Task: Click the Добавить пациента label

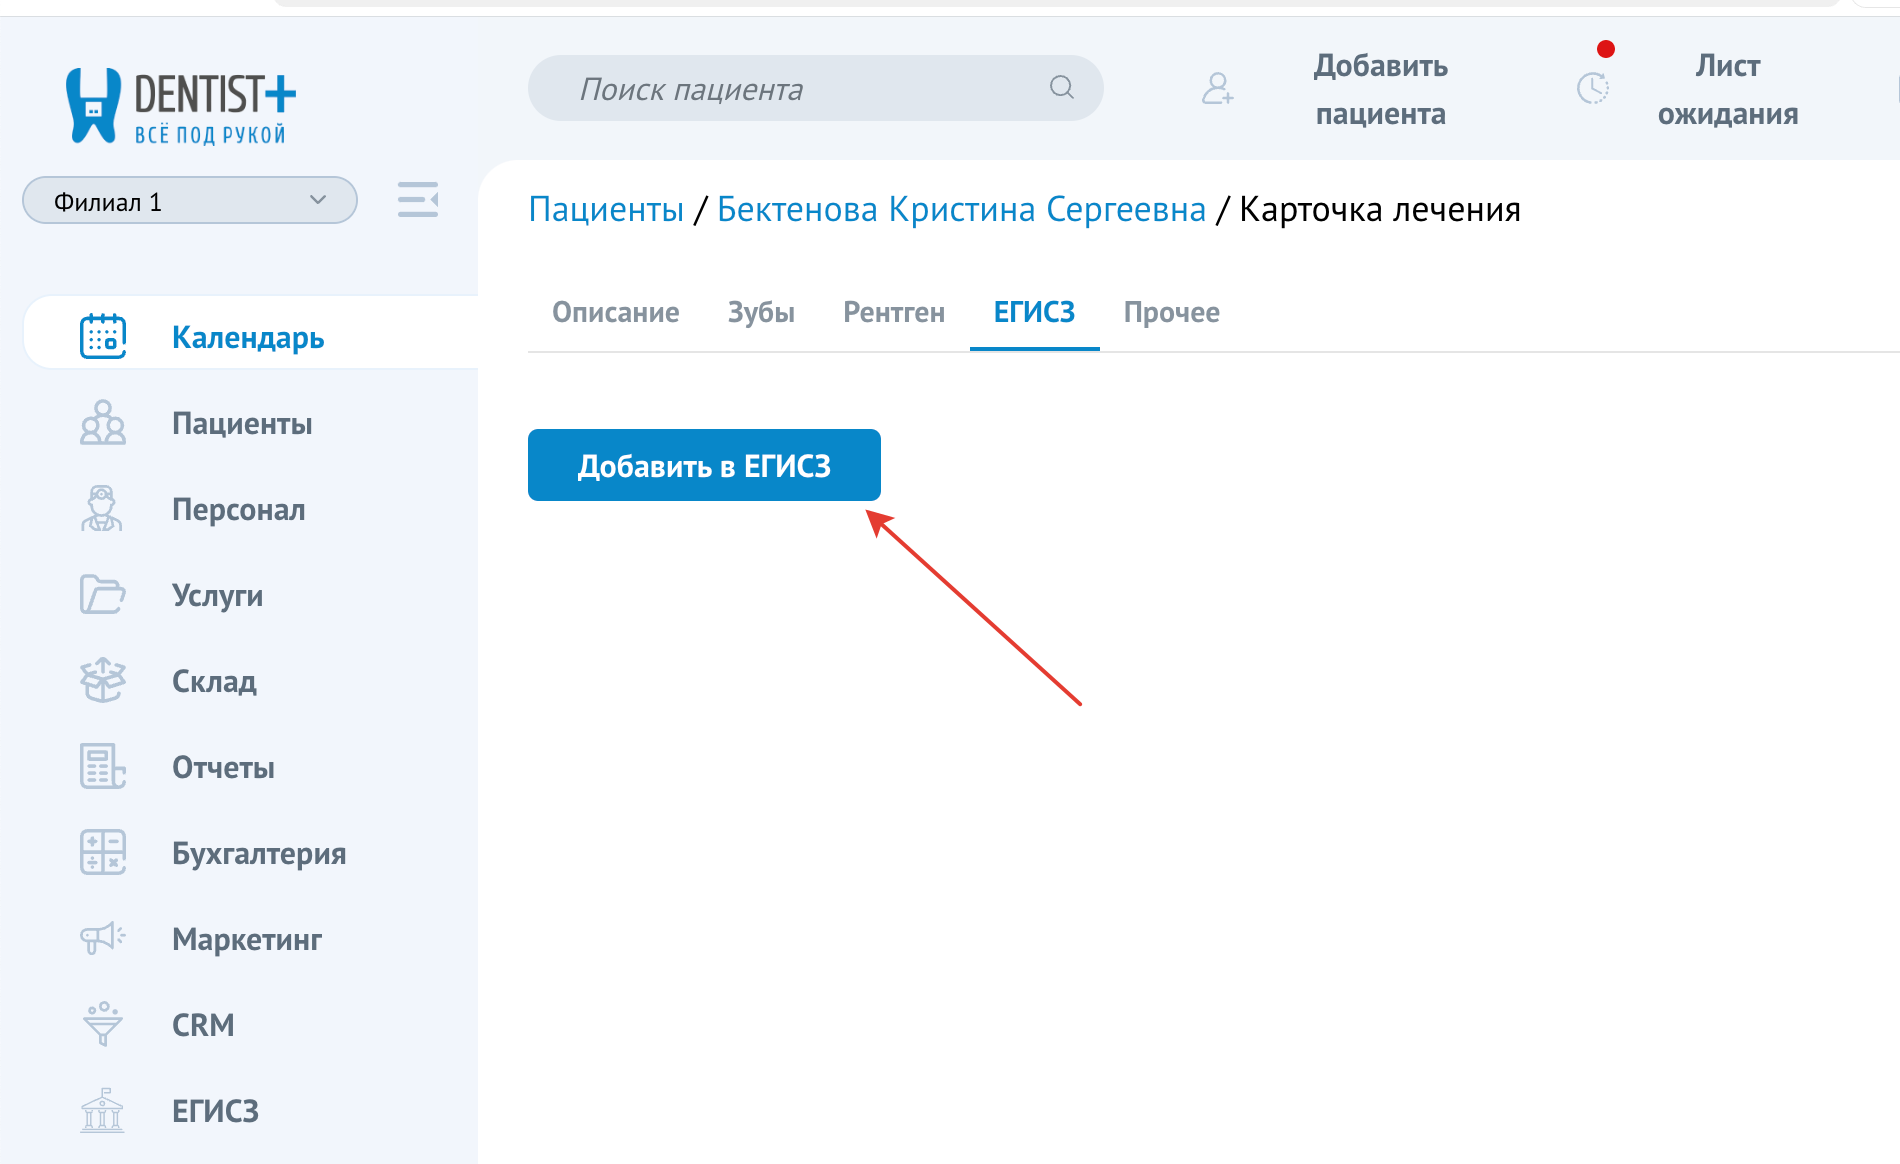Action: tap(1381, 90)
